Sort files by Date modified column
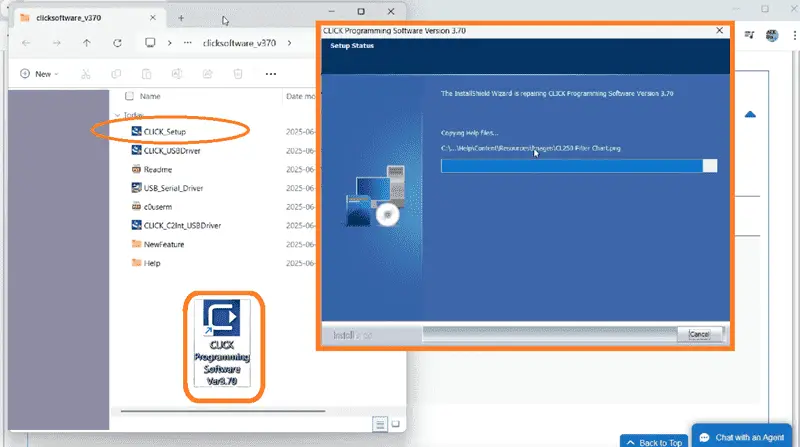This screenshot has width=800, height=447. point(301,96)
